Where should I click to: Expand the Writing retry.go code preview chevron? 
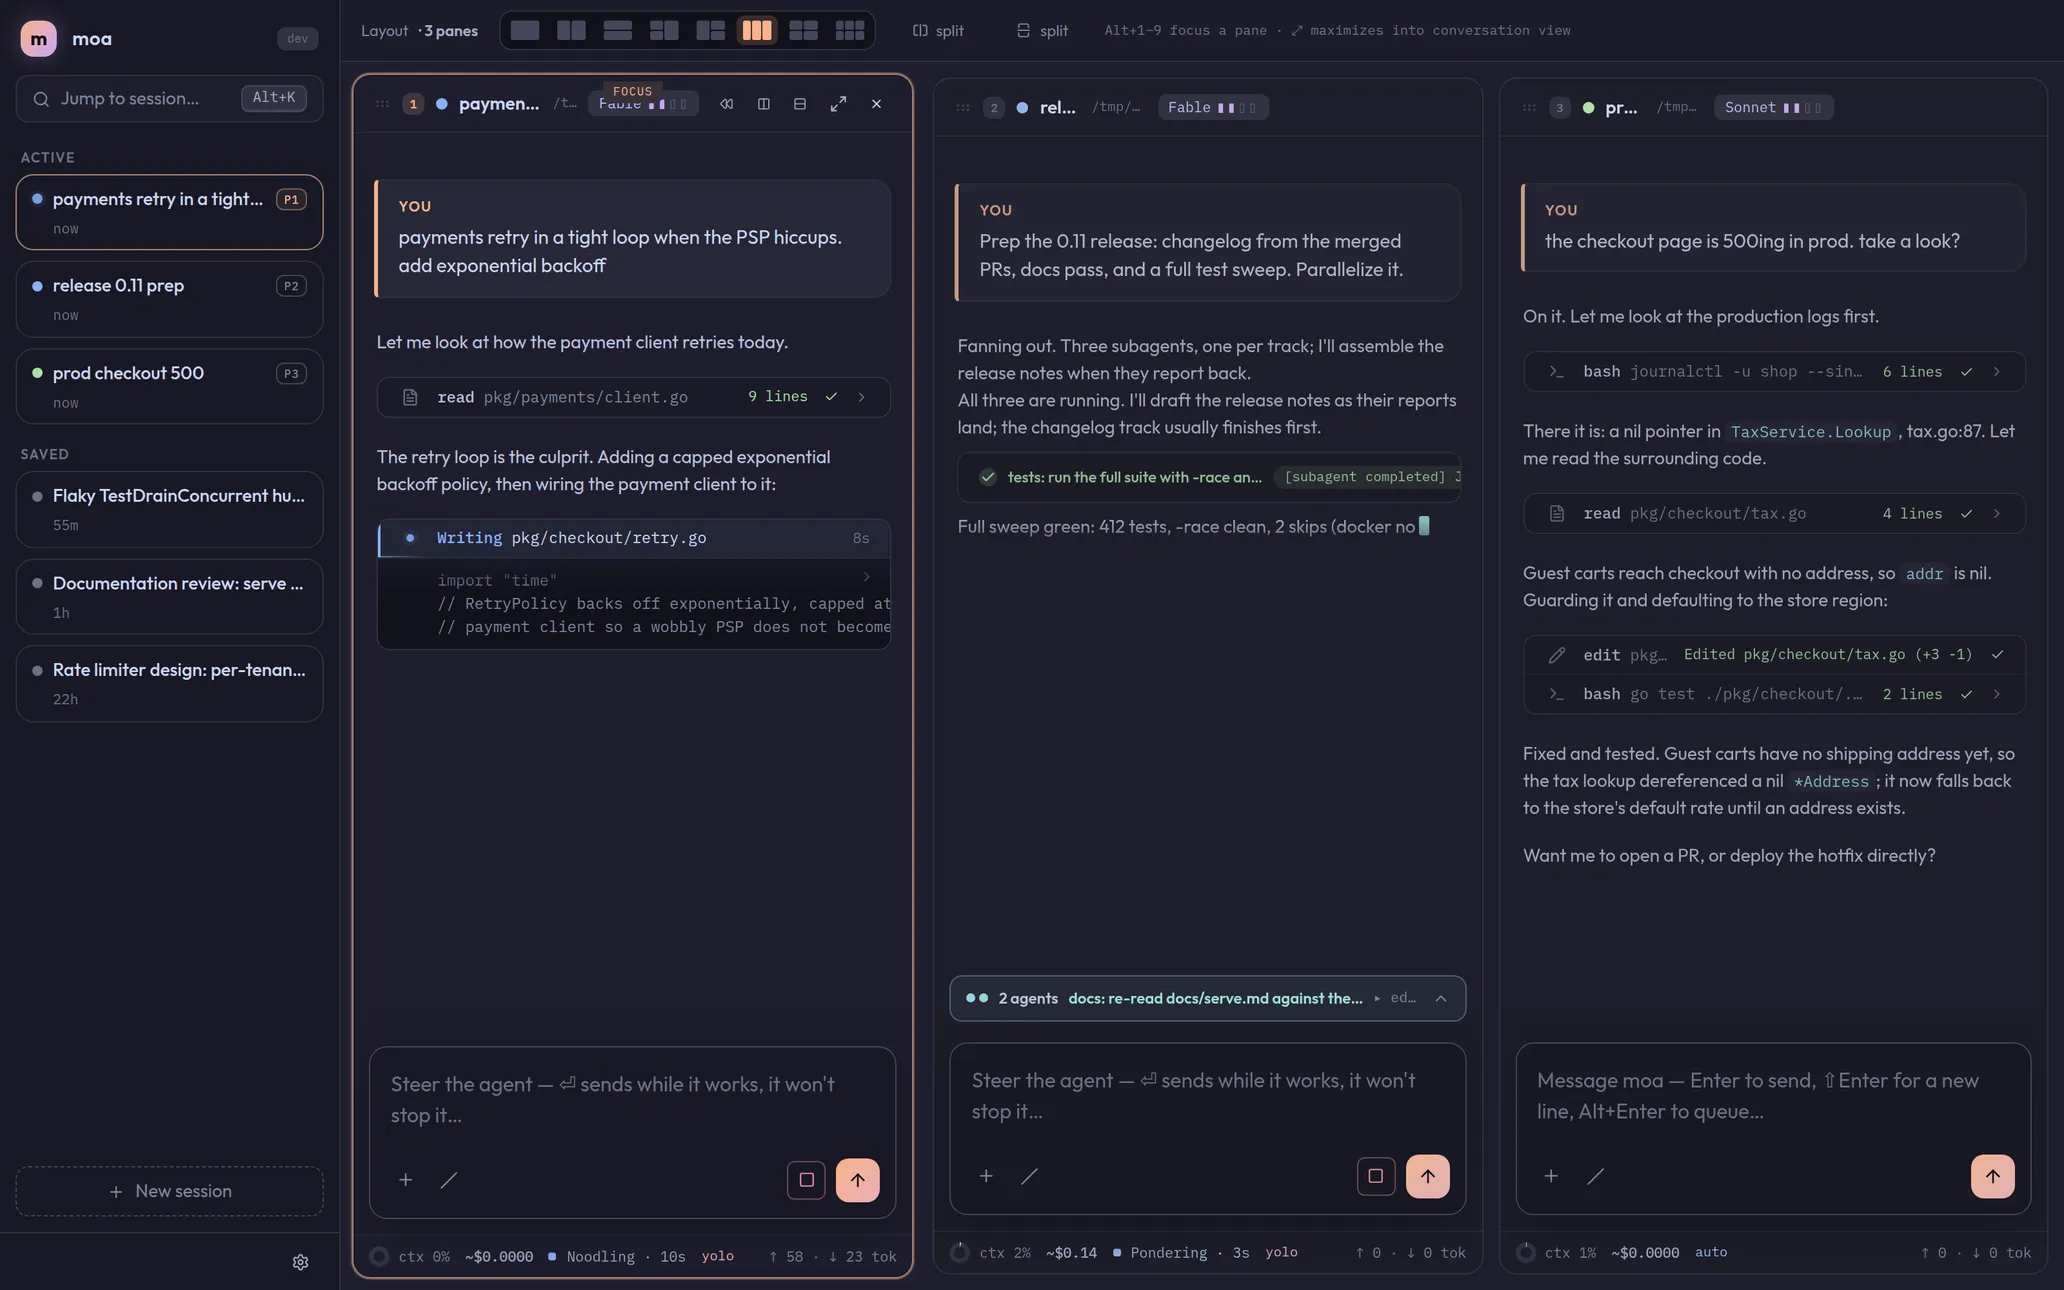pyautogui.click(x=866, y=577)
